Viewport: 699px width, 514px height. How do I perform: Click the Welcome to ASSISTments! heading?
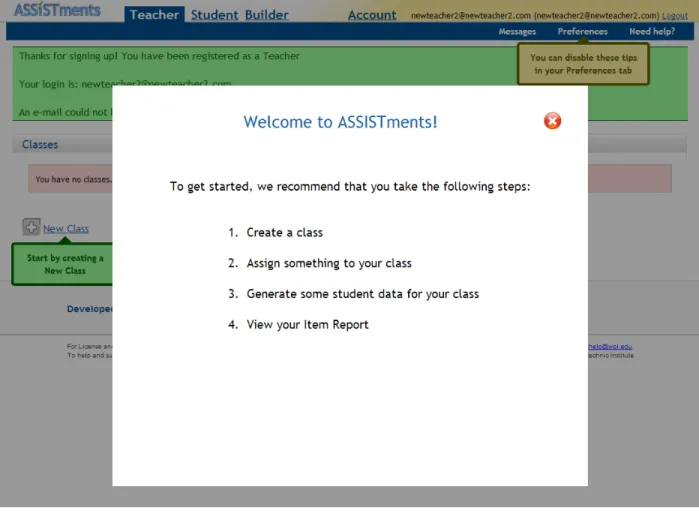click(x=340, y=122)
